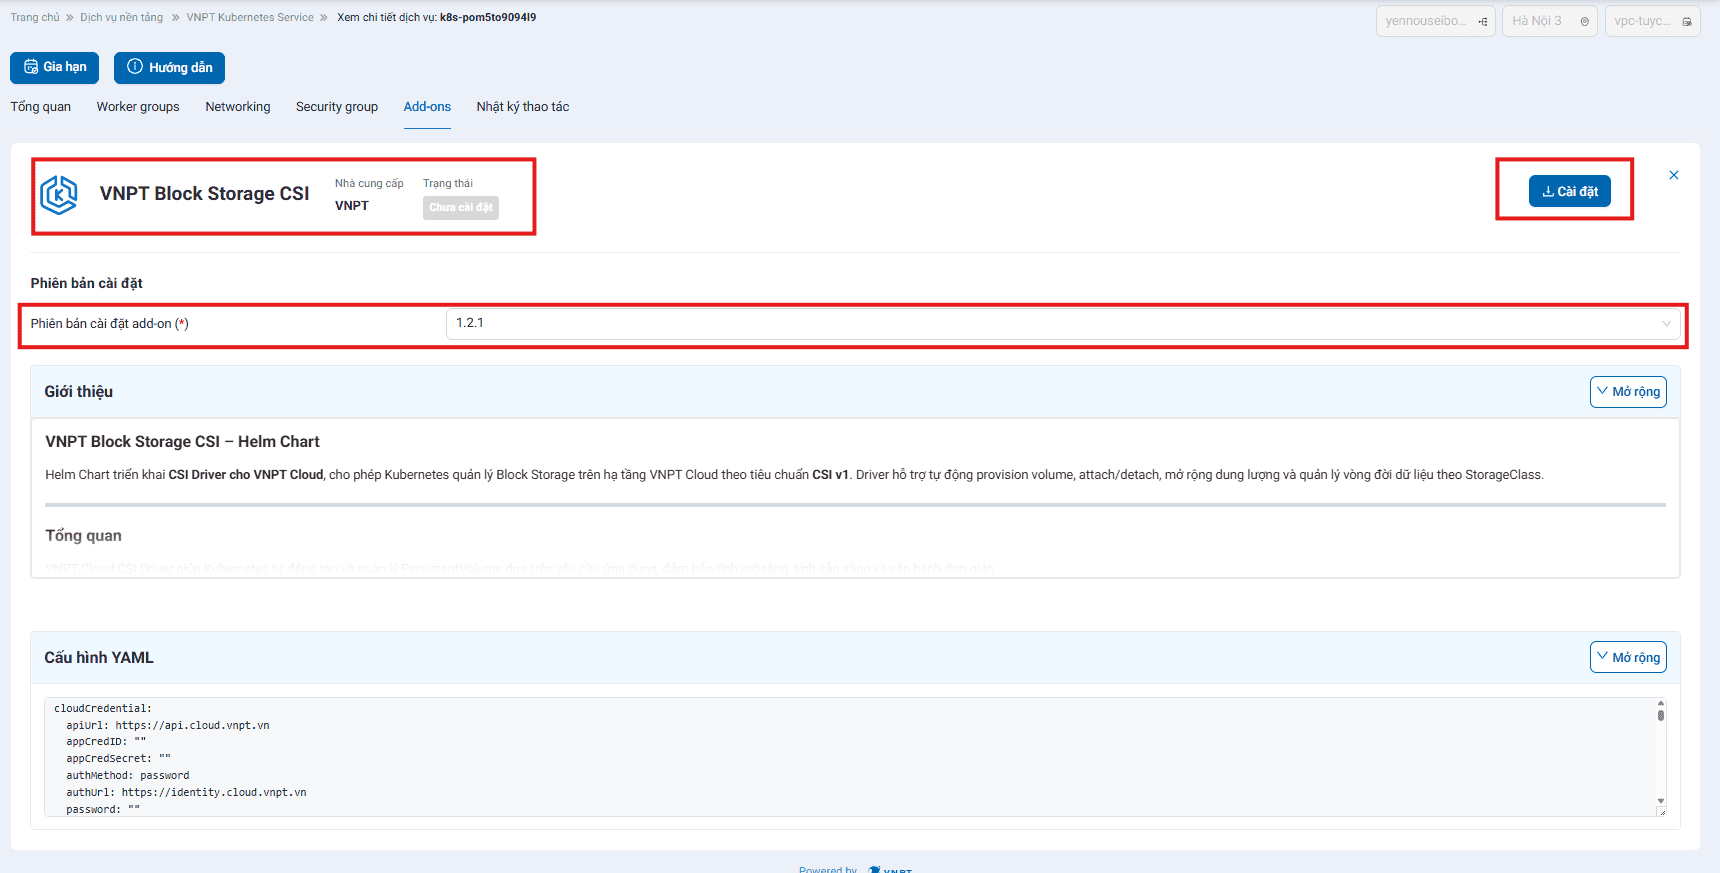Click the location pin icon beside Hà Nội 3
1720x873 pixels.
click(x=1584, y=22)
